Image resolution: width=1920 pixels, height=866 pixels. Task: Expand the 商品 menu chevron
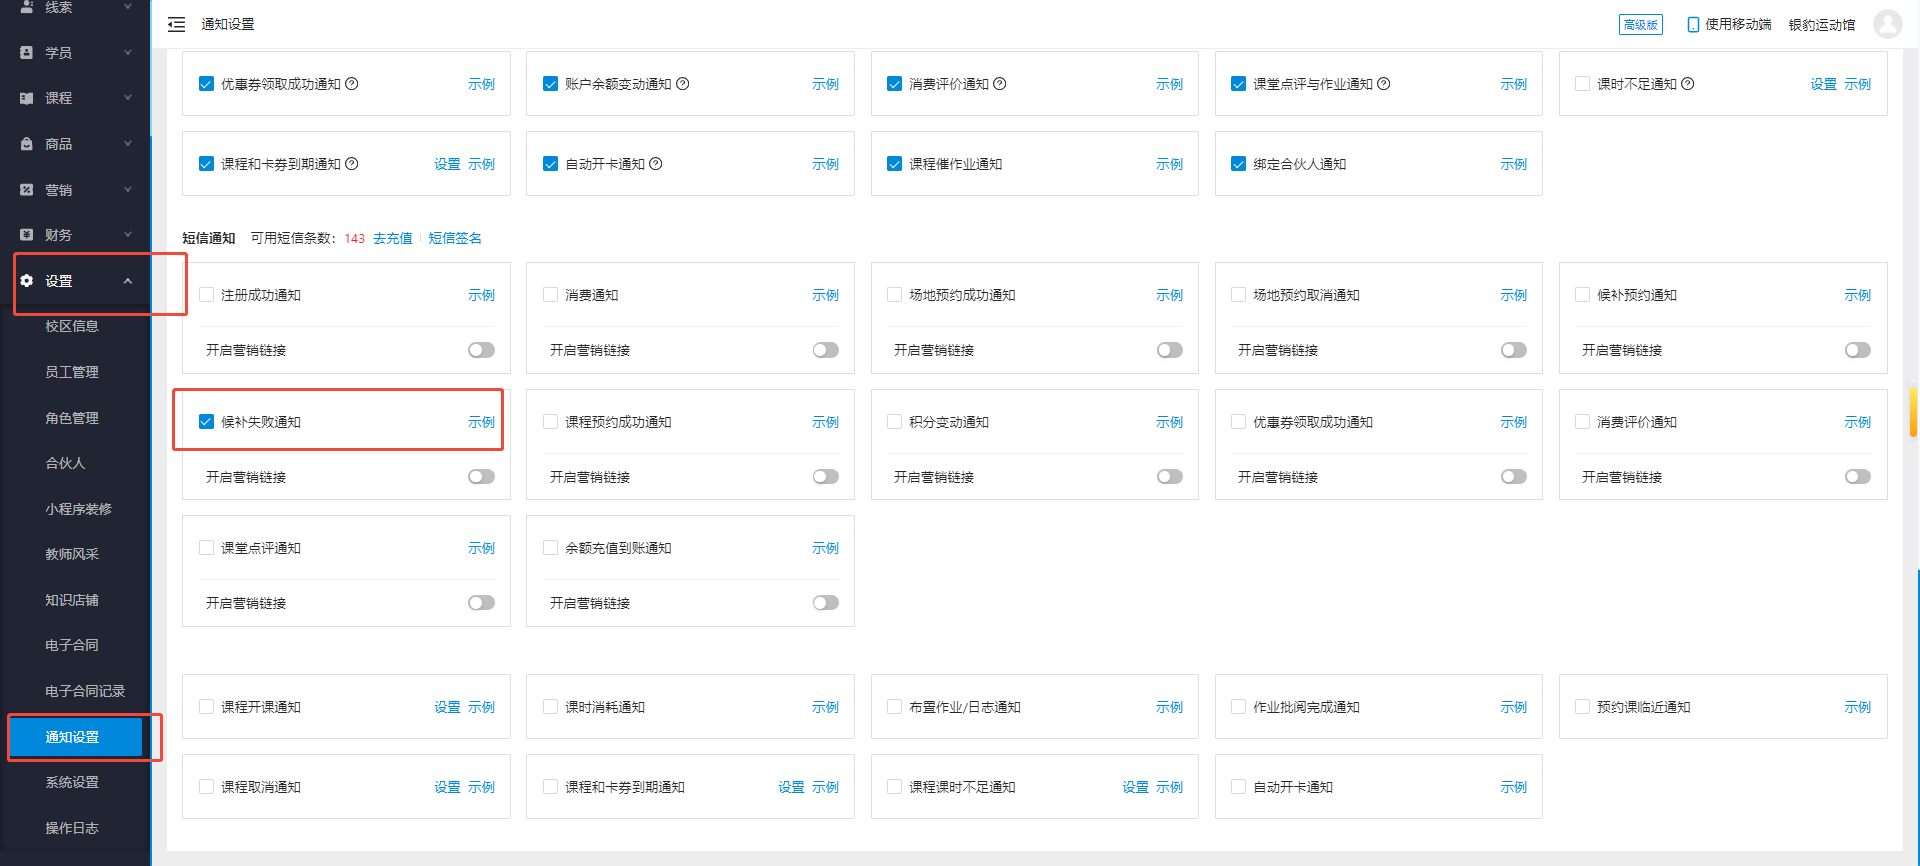[x=128, y=144]
